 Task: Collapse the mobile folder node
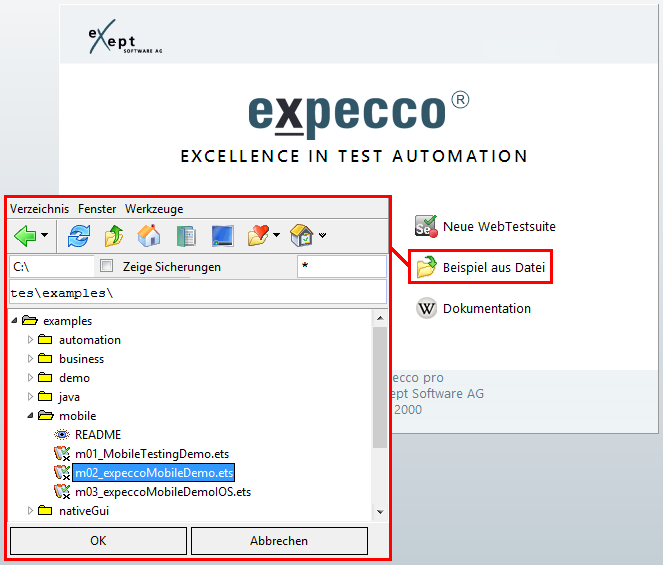[30, 416]
